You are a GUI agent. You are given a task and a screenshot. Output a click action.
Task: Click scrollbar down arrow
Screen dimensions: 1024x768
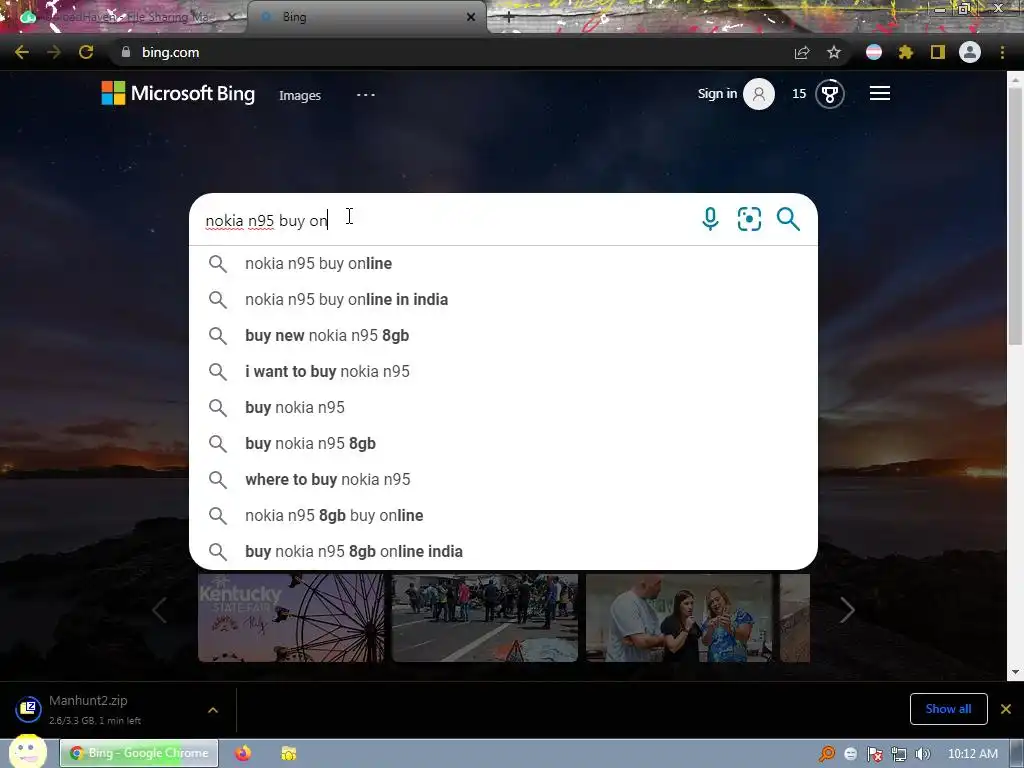[1015, 672]
